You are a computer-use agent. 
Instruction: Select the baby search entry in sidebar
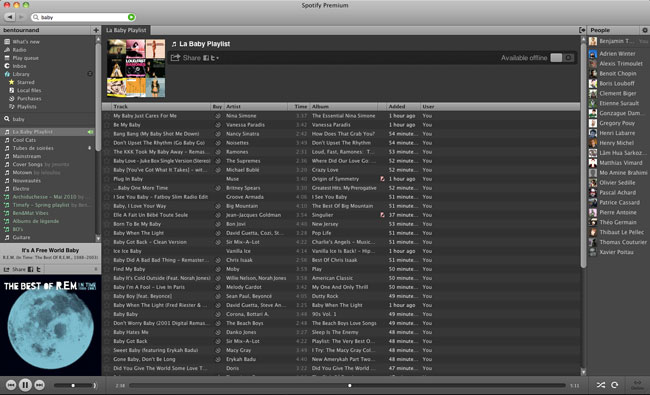(18, 119)
